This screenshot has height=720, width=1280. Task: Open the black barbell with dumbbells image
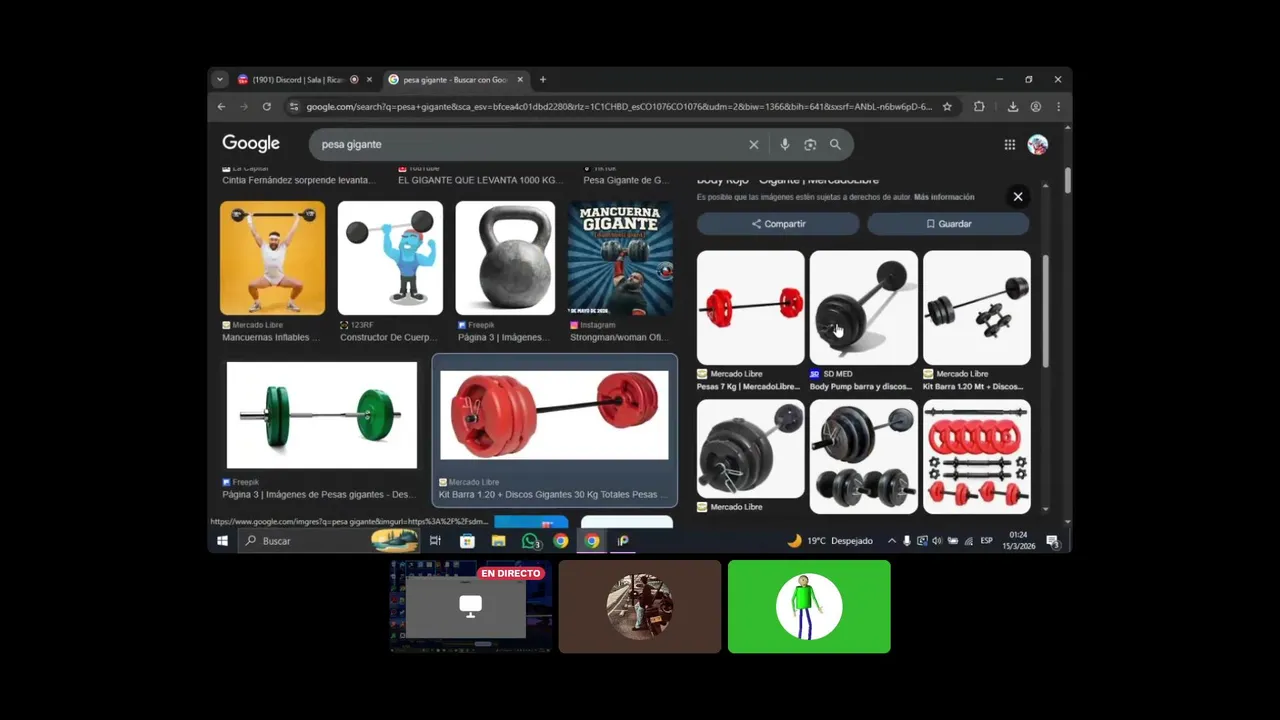(863, 456)
